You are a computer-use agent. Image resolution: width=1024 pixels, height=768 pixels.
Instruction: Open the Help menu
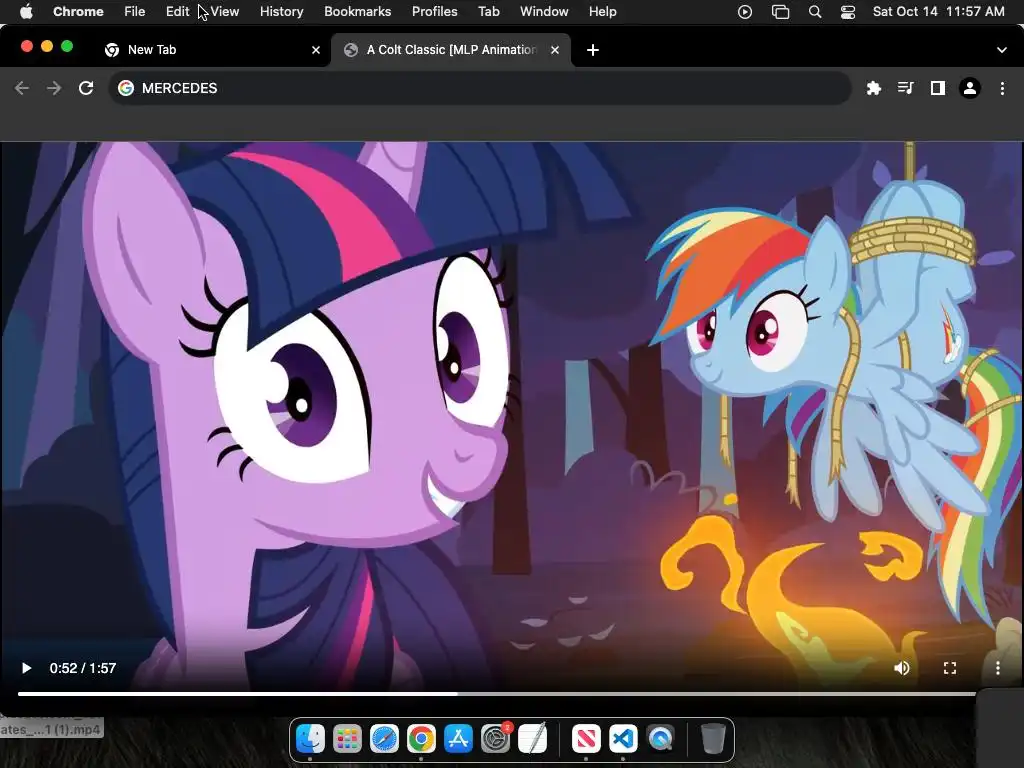[x=602, y=11]
